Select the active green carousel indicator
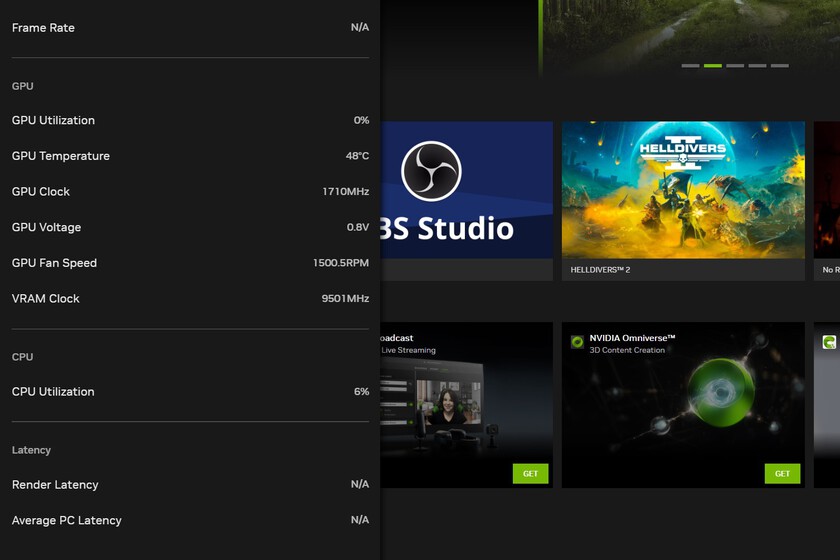The width and height of the screenshot is (840, 560). click(x=713, y=66)
